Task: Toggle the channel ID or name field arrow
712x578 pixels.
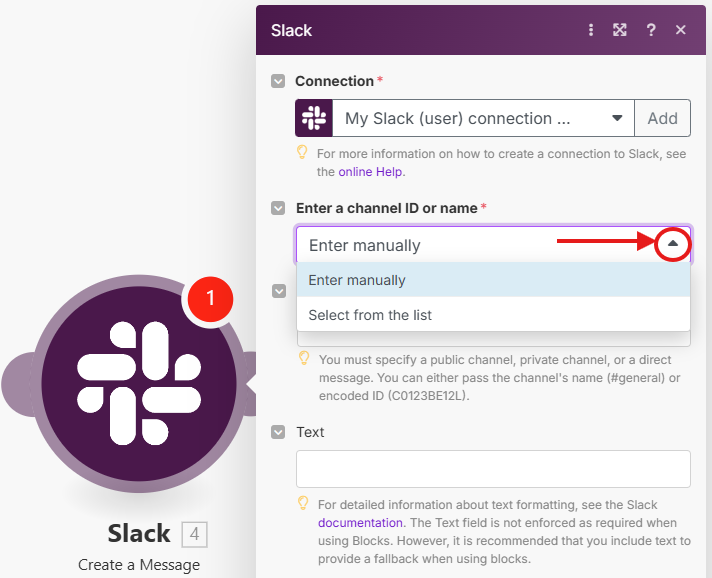Action: click(x=278, y=208)
